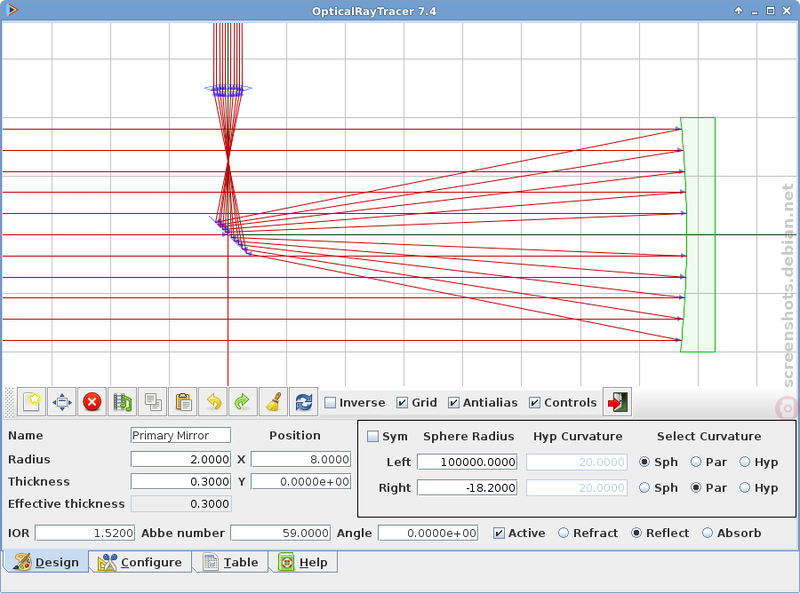Check the Sym checkbox

[x=388, y=436]
